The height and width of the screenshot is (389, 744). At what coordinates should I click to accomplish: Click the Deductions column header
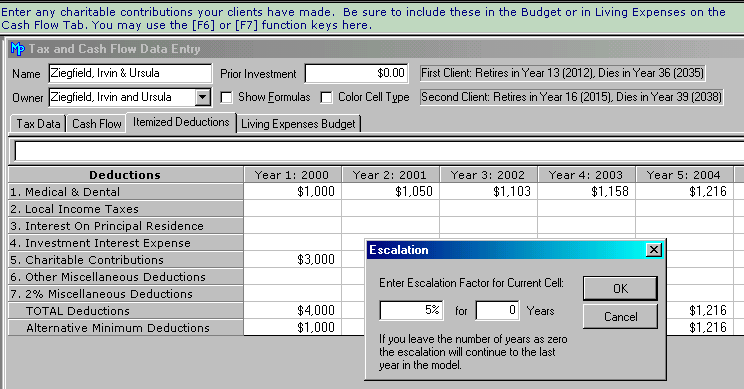coord(126,175)
